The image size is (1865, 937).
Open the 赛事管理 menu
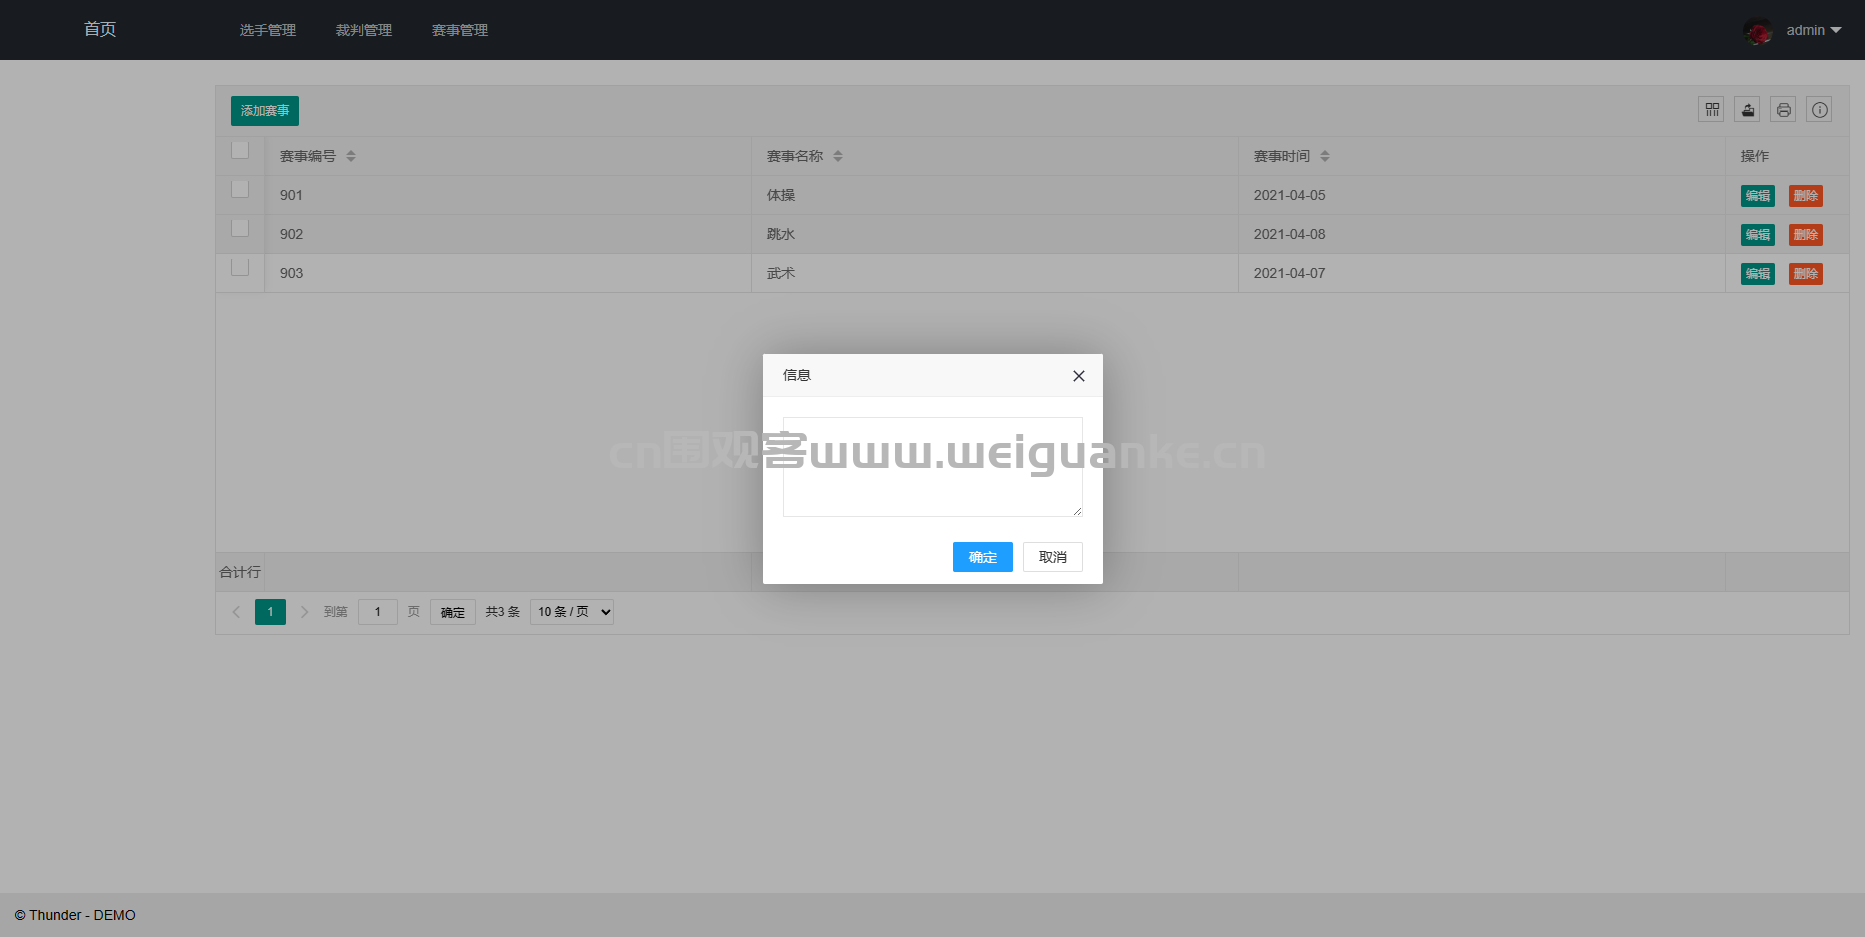click(x=460, y=30)
